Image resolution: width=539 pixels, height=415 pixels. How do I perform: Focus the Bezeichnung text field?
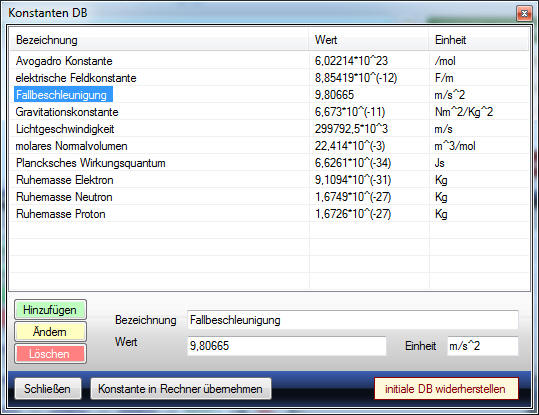pyautogui.click(x=353, y=320)
